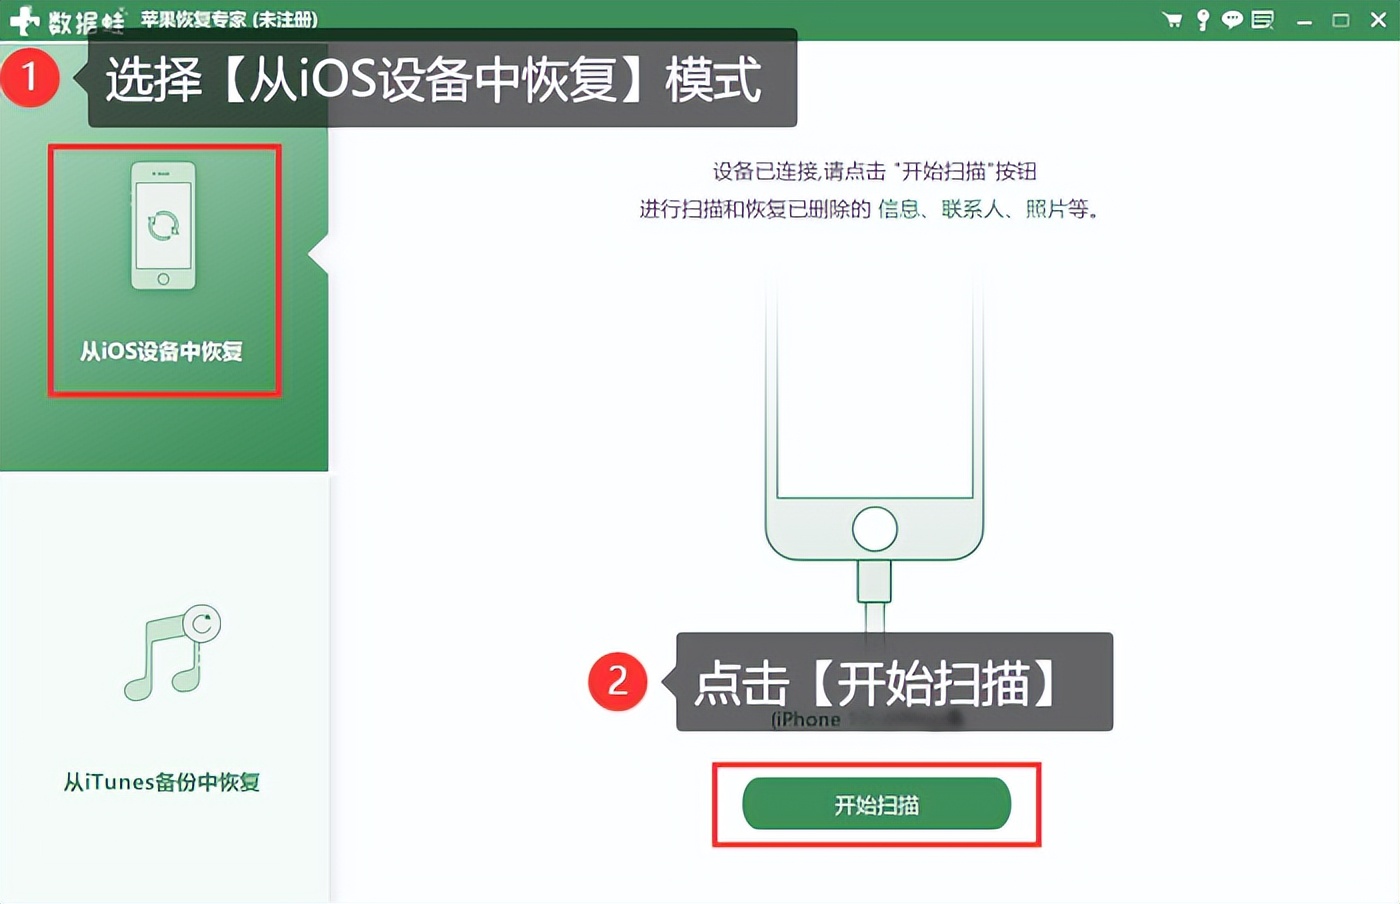Switch to 从iOS设备中恢复 mode label
The height and width of the screenshot is (904, 1400).
[161, 351]
